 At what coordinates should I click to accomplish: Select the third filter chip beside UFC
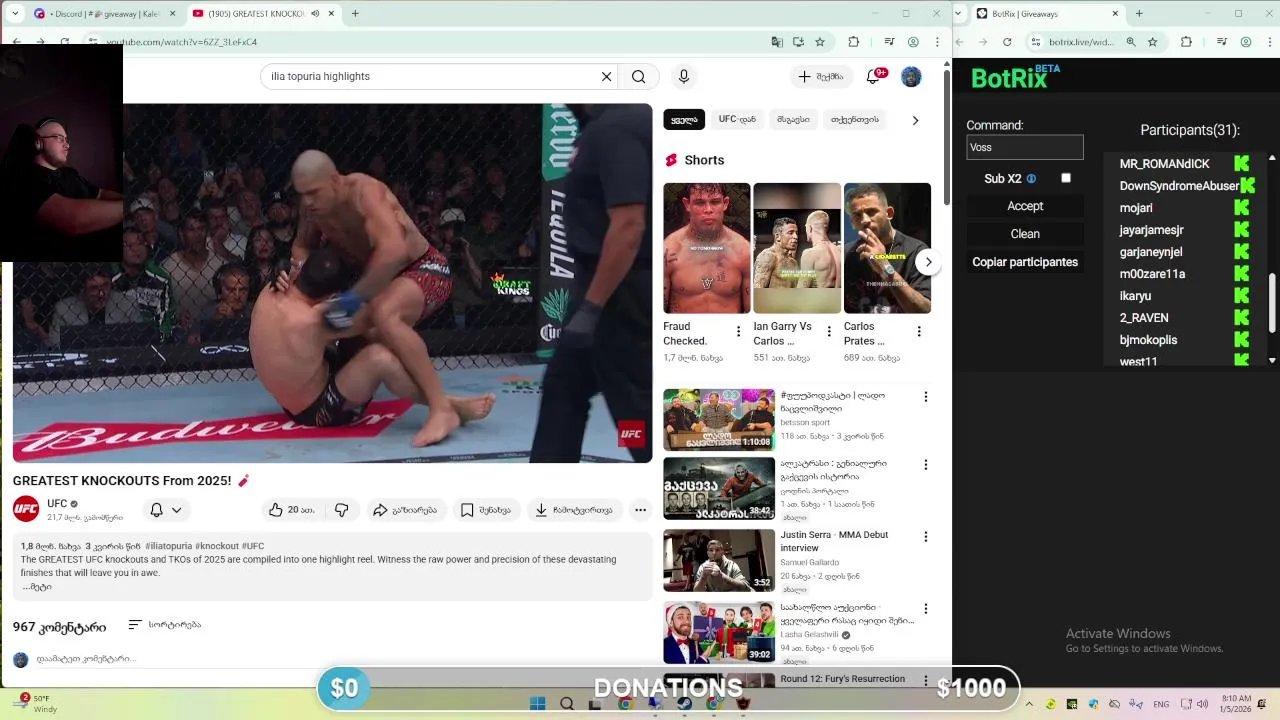[x=793, y=120]
